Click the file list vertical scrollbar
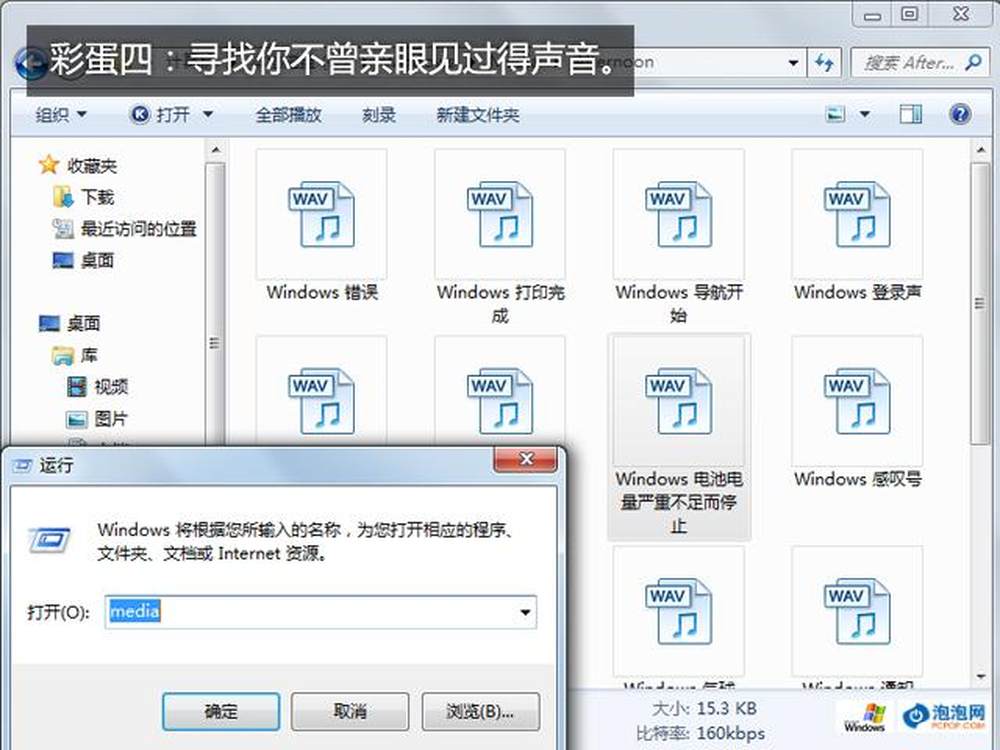Viewport: 1000px width, 750px height. pyautogui.click(x=980, y=303)
